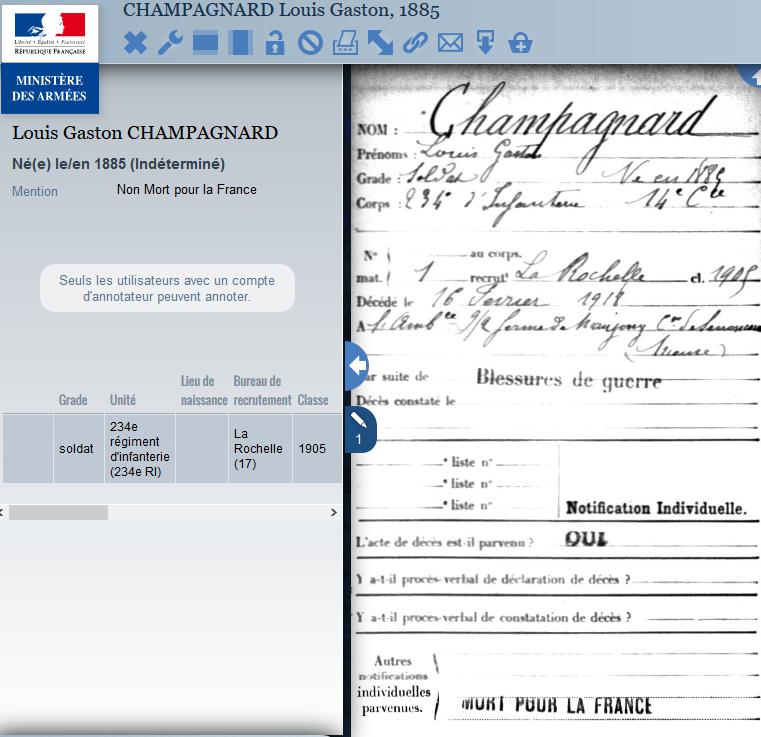The image size is (761, 737).
Task: Sort by the Unité column header
Action: (123, 400)
